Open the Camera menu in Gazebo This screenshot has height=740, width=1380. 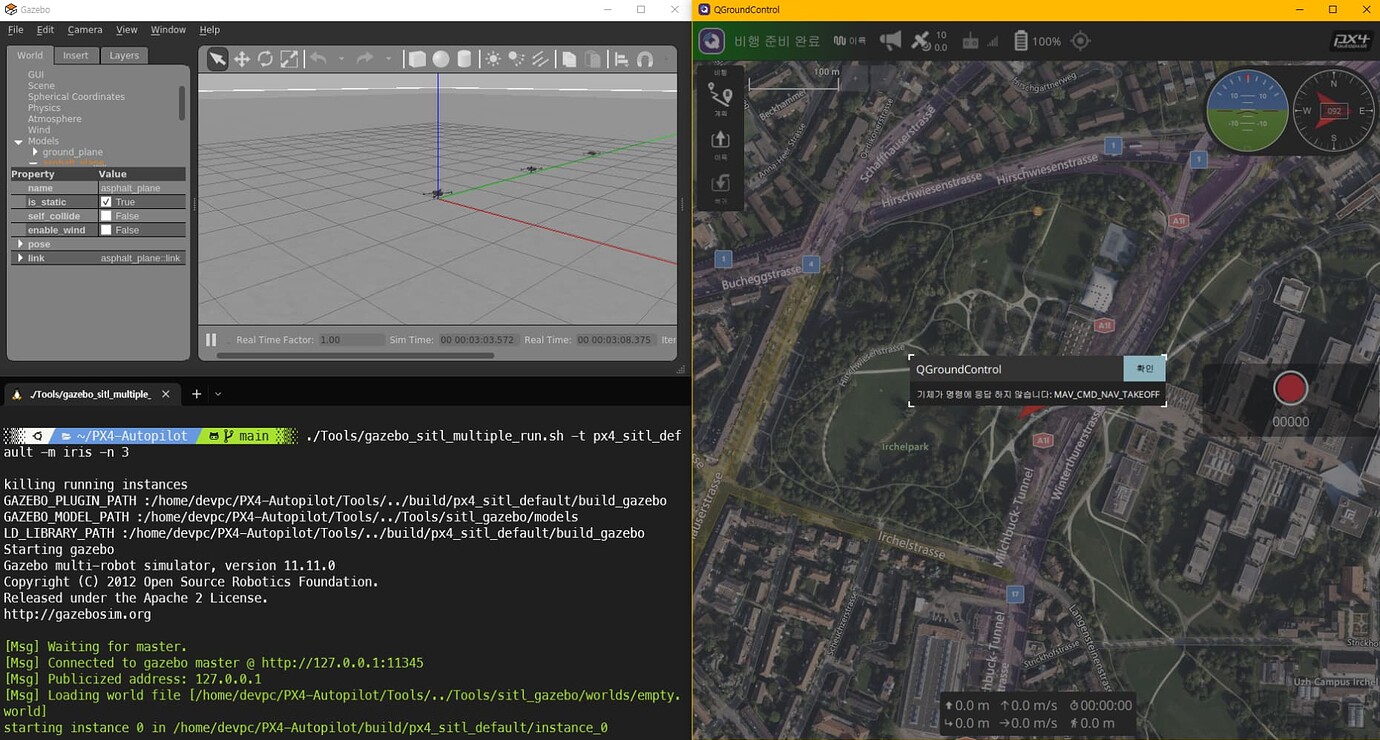click(84, 29)
